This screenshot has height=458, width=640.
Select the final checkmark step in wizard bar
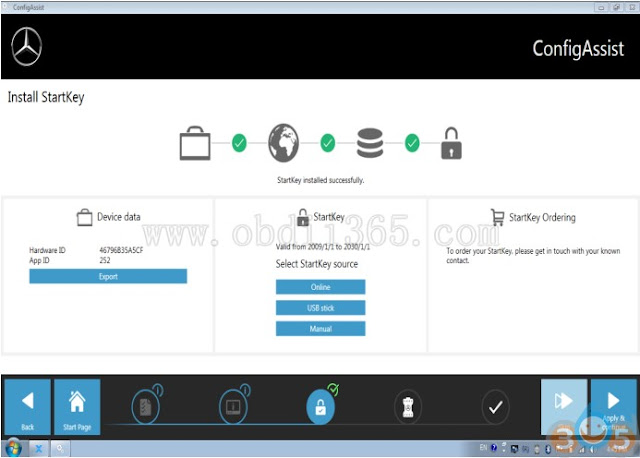(x=495, y=407)
